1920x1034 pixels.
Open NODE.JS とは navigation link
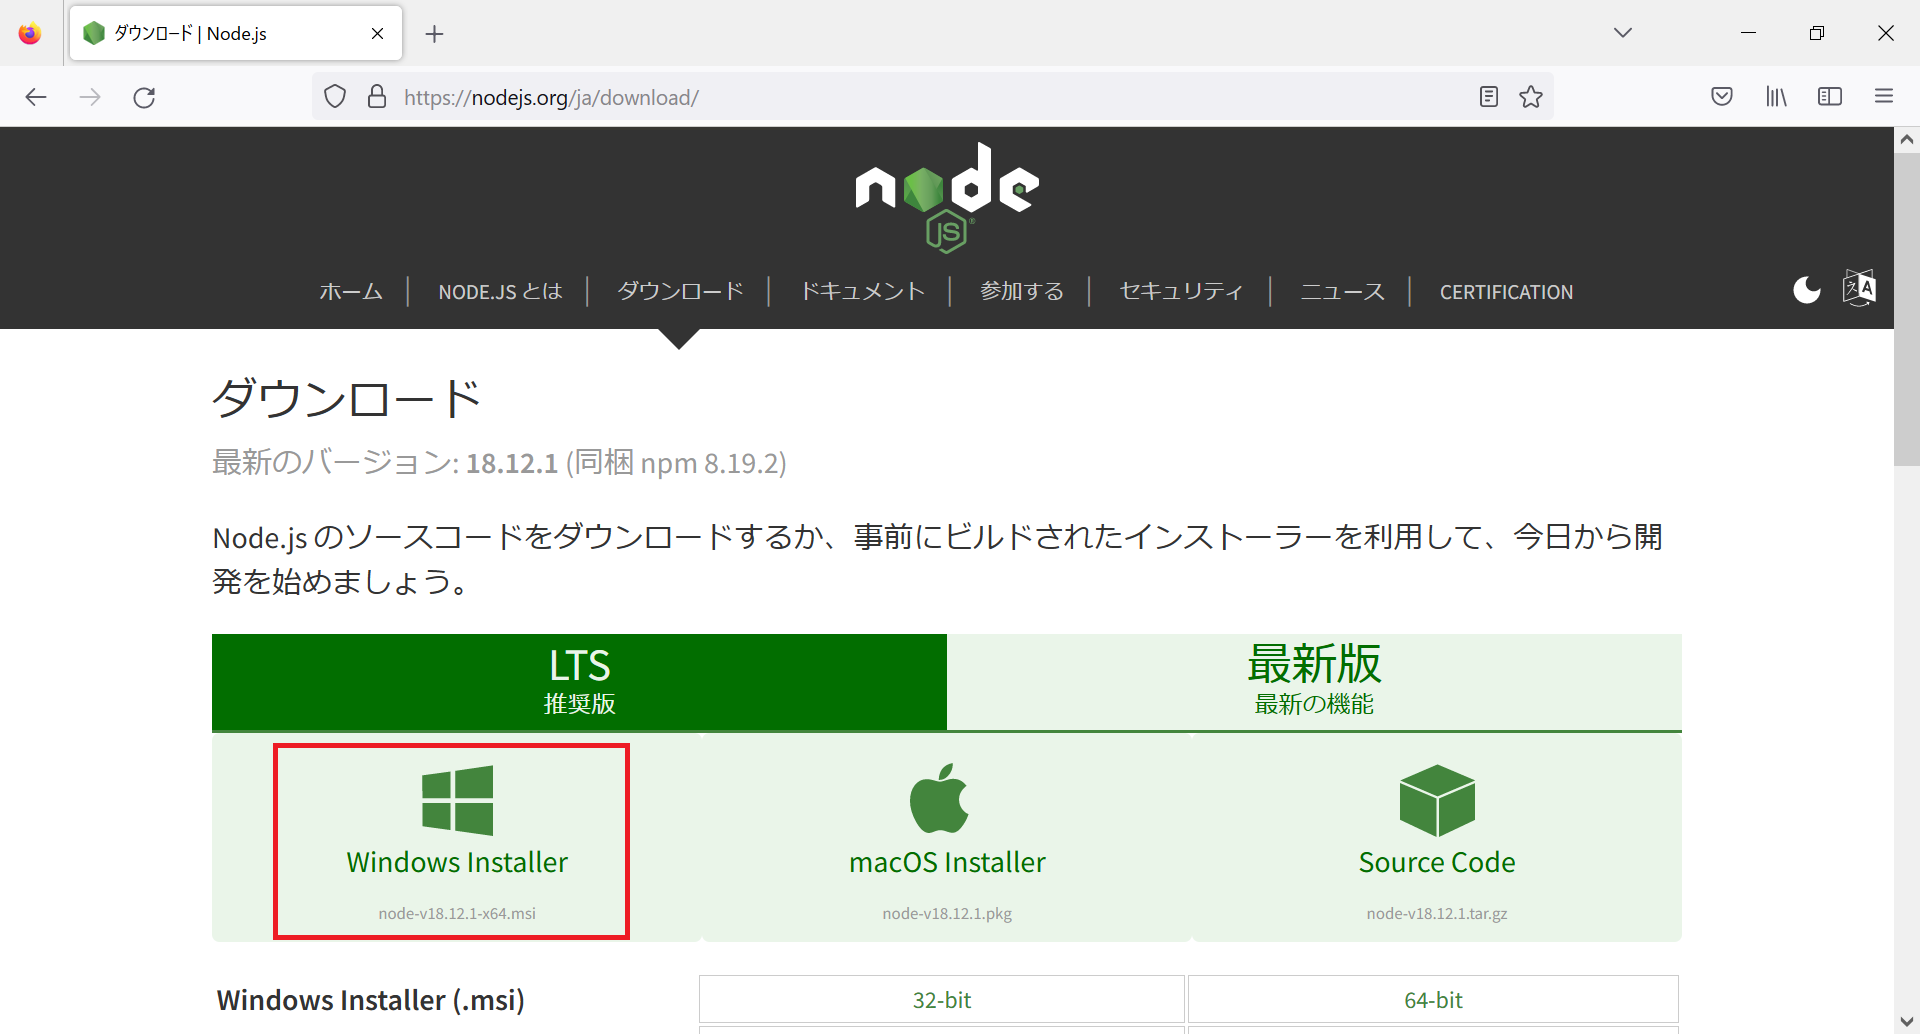pos(500,292)
